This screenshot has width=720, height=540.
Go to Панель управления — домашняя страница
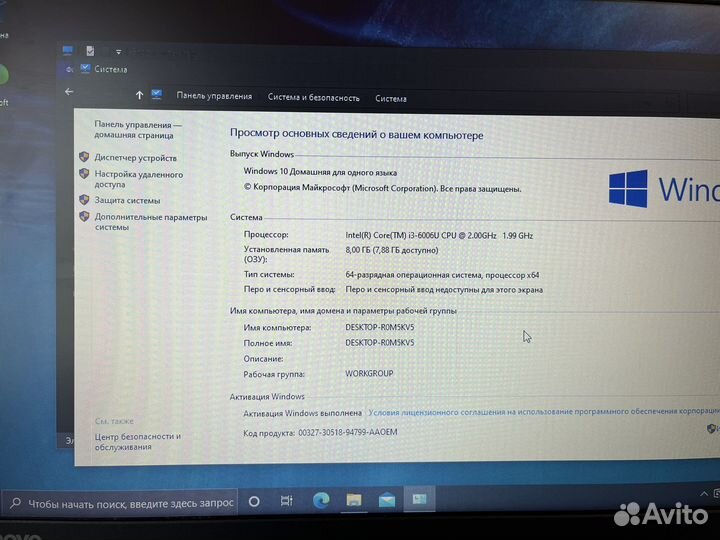coord(138,129)
